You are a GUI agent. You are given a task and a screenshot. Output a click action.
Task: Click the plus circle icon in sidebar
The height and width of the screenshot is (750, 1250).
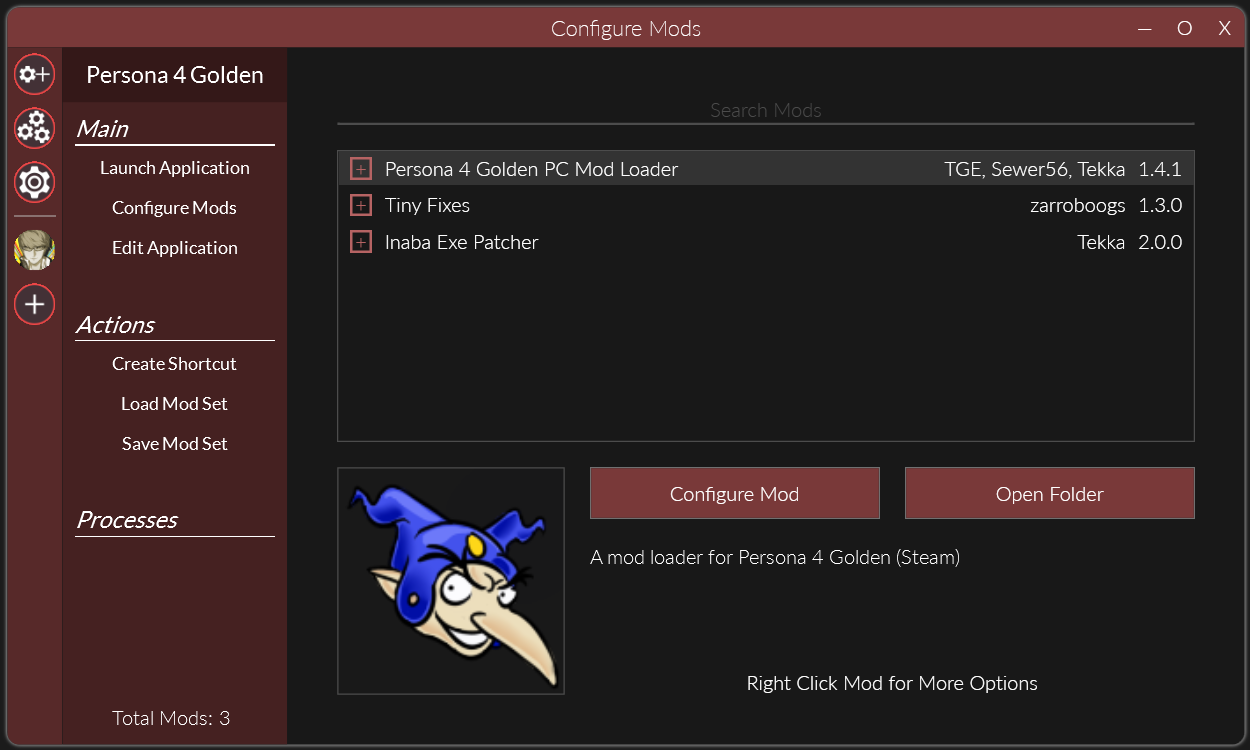[34, 304]
